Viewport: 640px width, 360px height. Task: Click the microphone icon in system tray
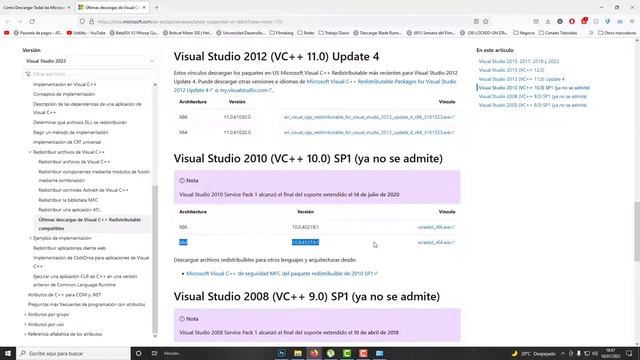(x=578, y=353)
